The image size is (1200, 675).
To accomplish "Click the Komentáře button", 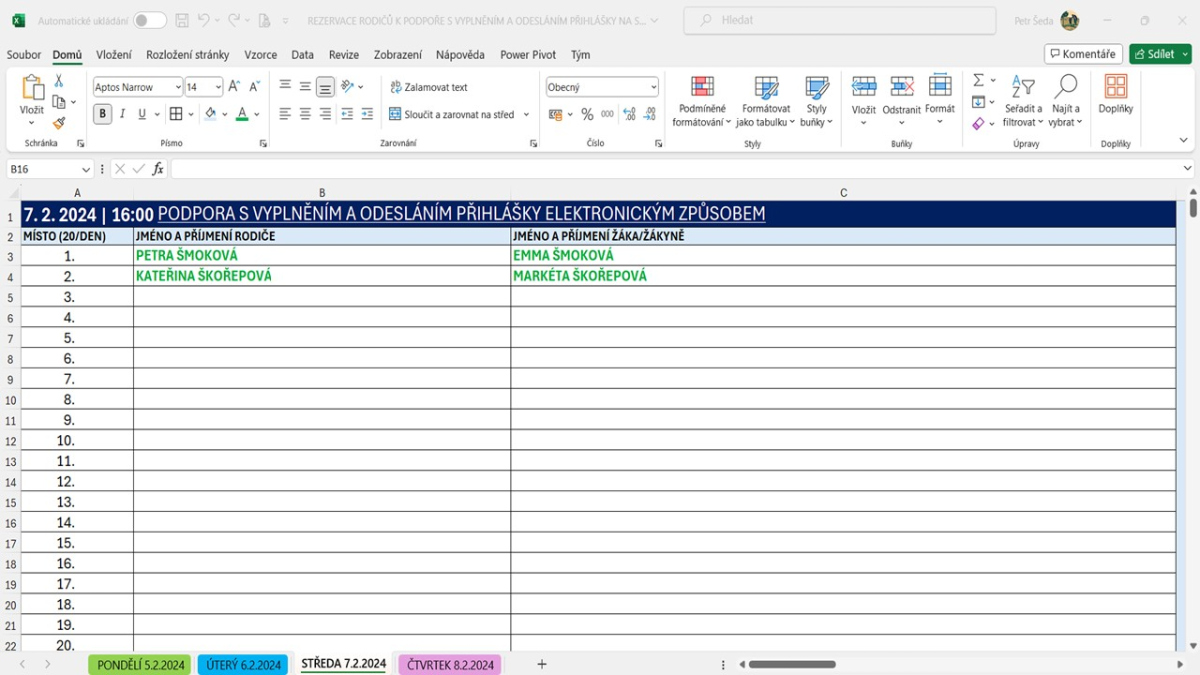I will (1083, 54).
